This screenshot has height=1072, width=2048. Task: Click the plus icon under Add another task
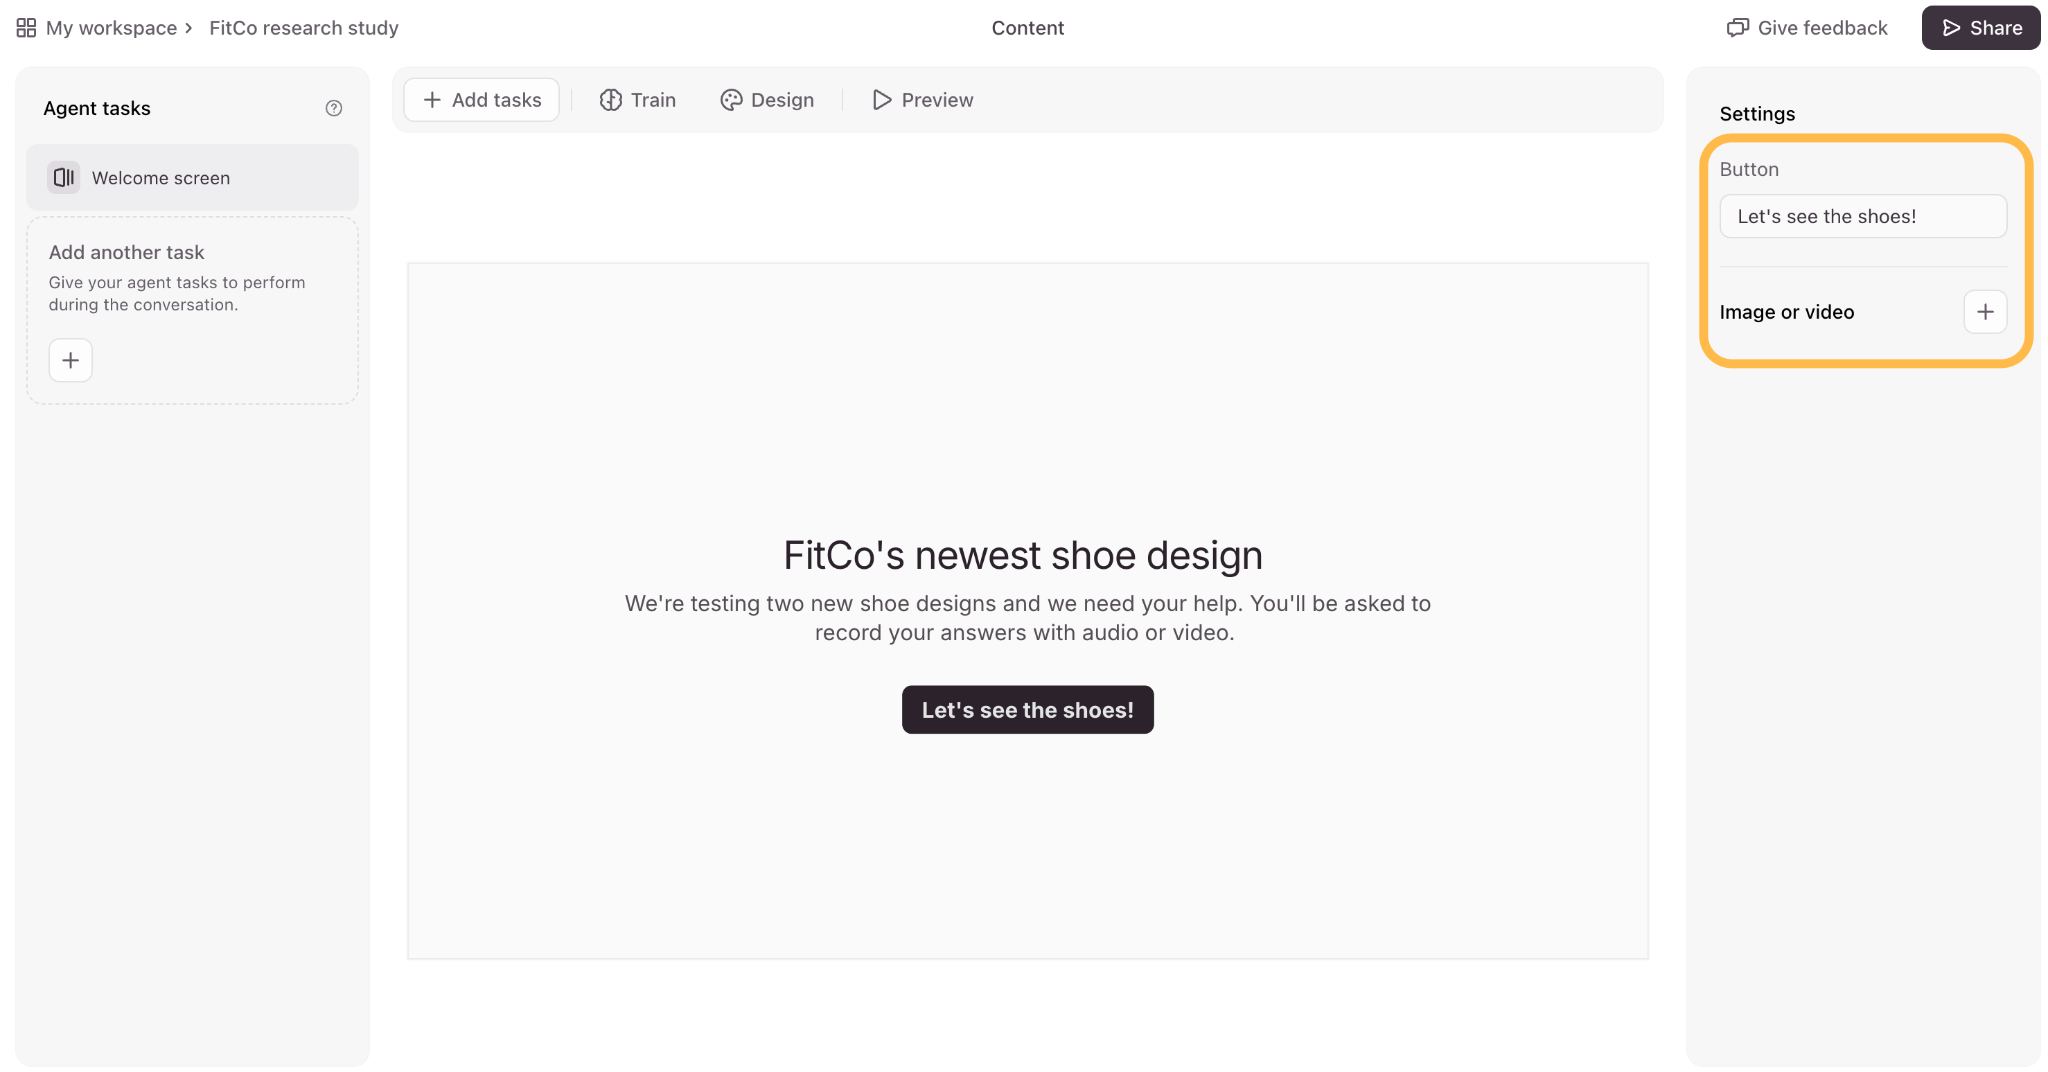click(x=71, y=360)
